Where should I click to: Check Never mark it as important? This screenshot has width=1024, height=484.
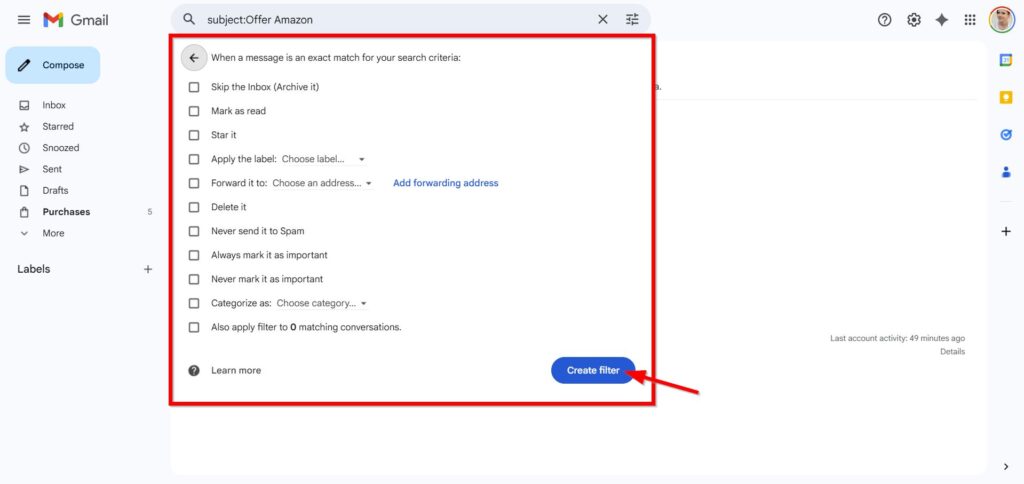pyautogui.click(x=194, y=279)
